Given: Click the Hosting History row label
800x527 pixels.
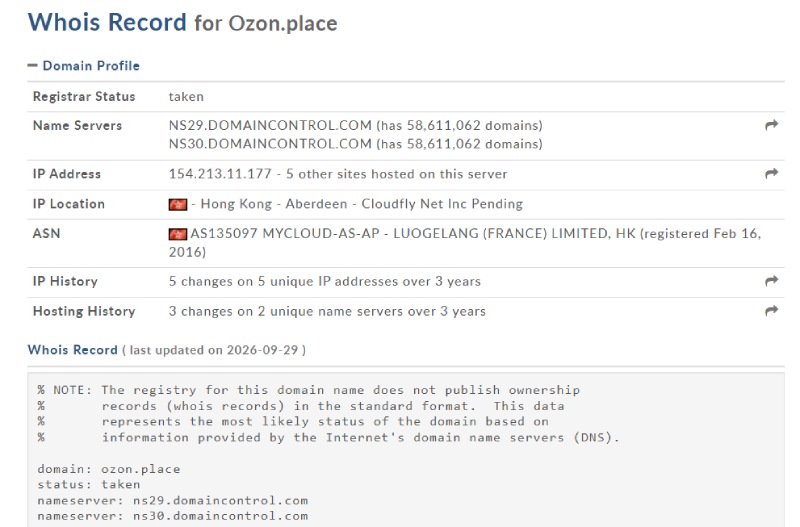Looking at the screenshot, I should (x=84, y=311).
